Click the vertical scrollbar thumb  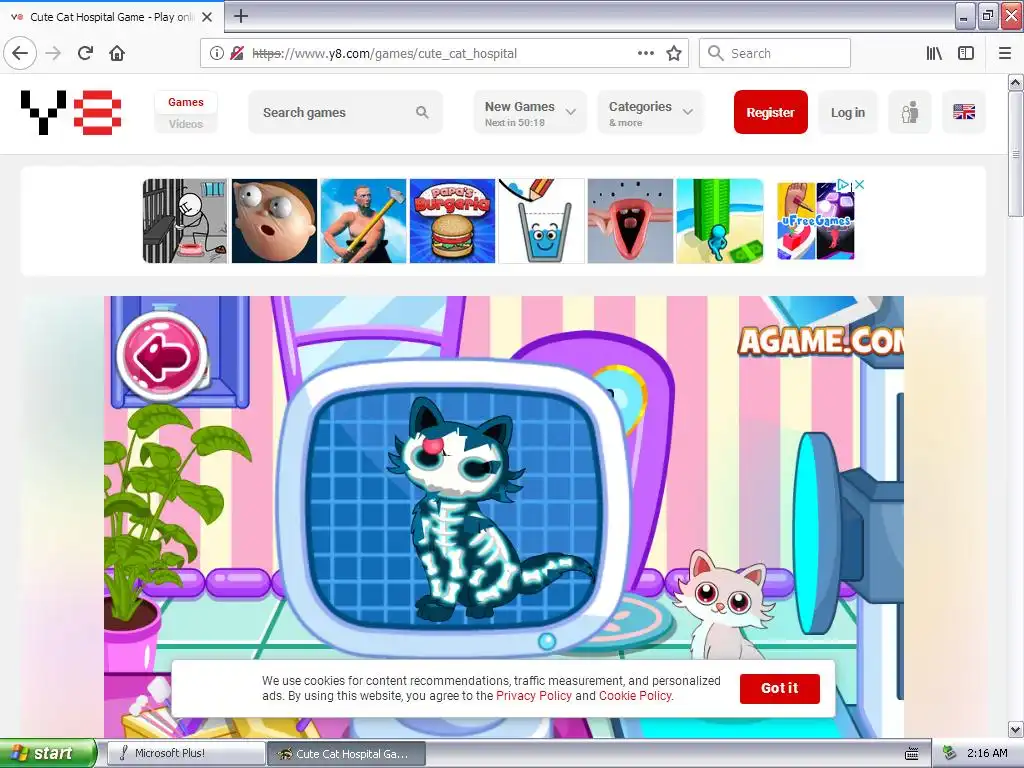(1016, 154)
